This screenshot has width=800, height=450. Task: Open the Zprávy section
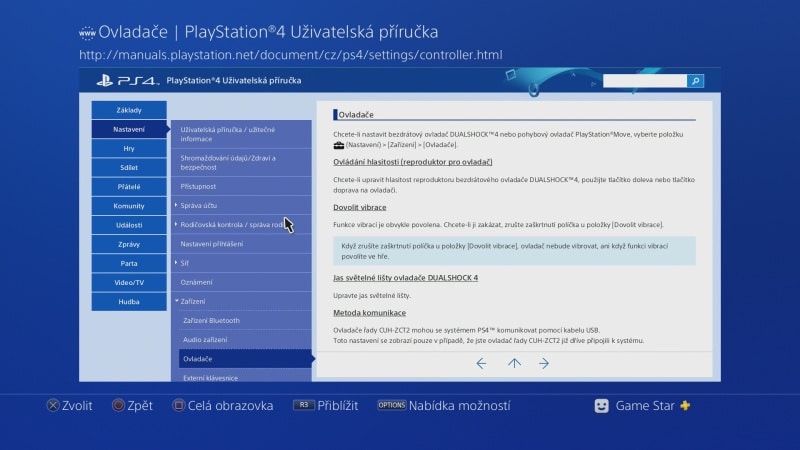point(129,244)
